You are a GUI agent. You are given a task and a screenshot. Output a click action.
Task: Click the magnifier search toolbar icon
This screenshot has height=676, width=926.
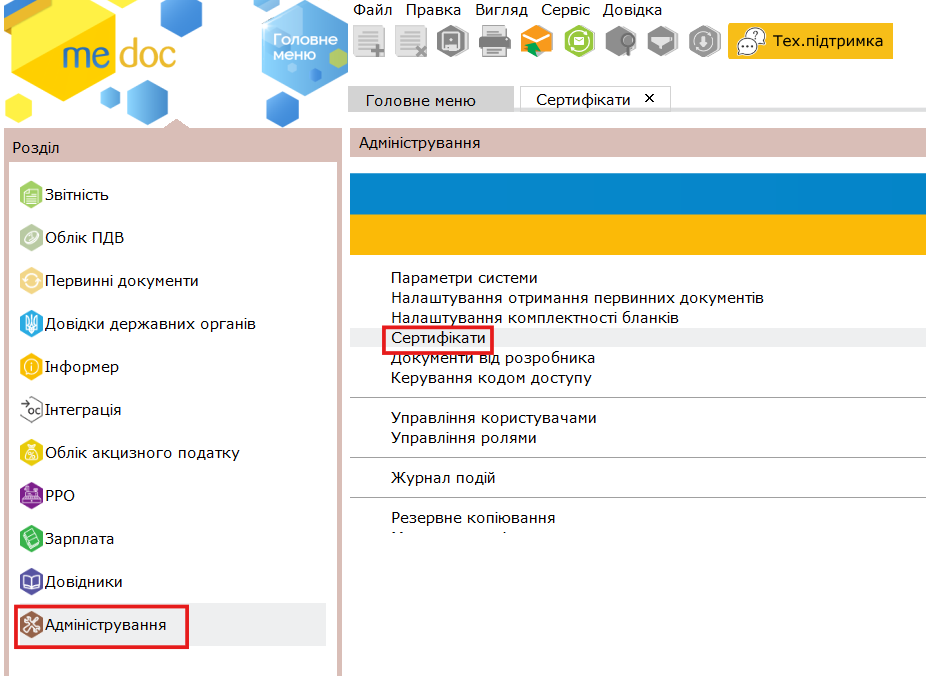click(621, 42)
